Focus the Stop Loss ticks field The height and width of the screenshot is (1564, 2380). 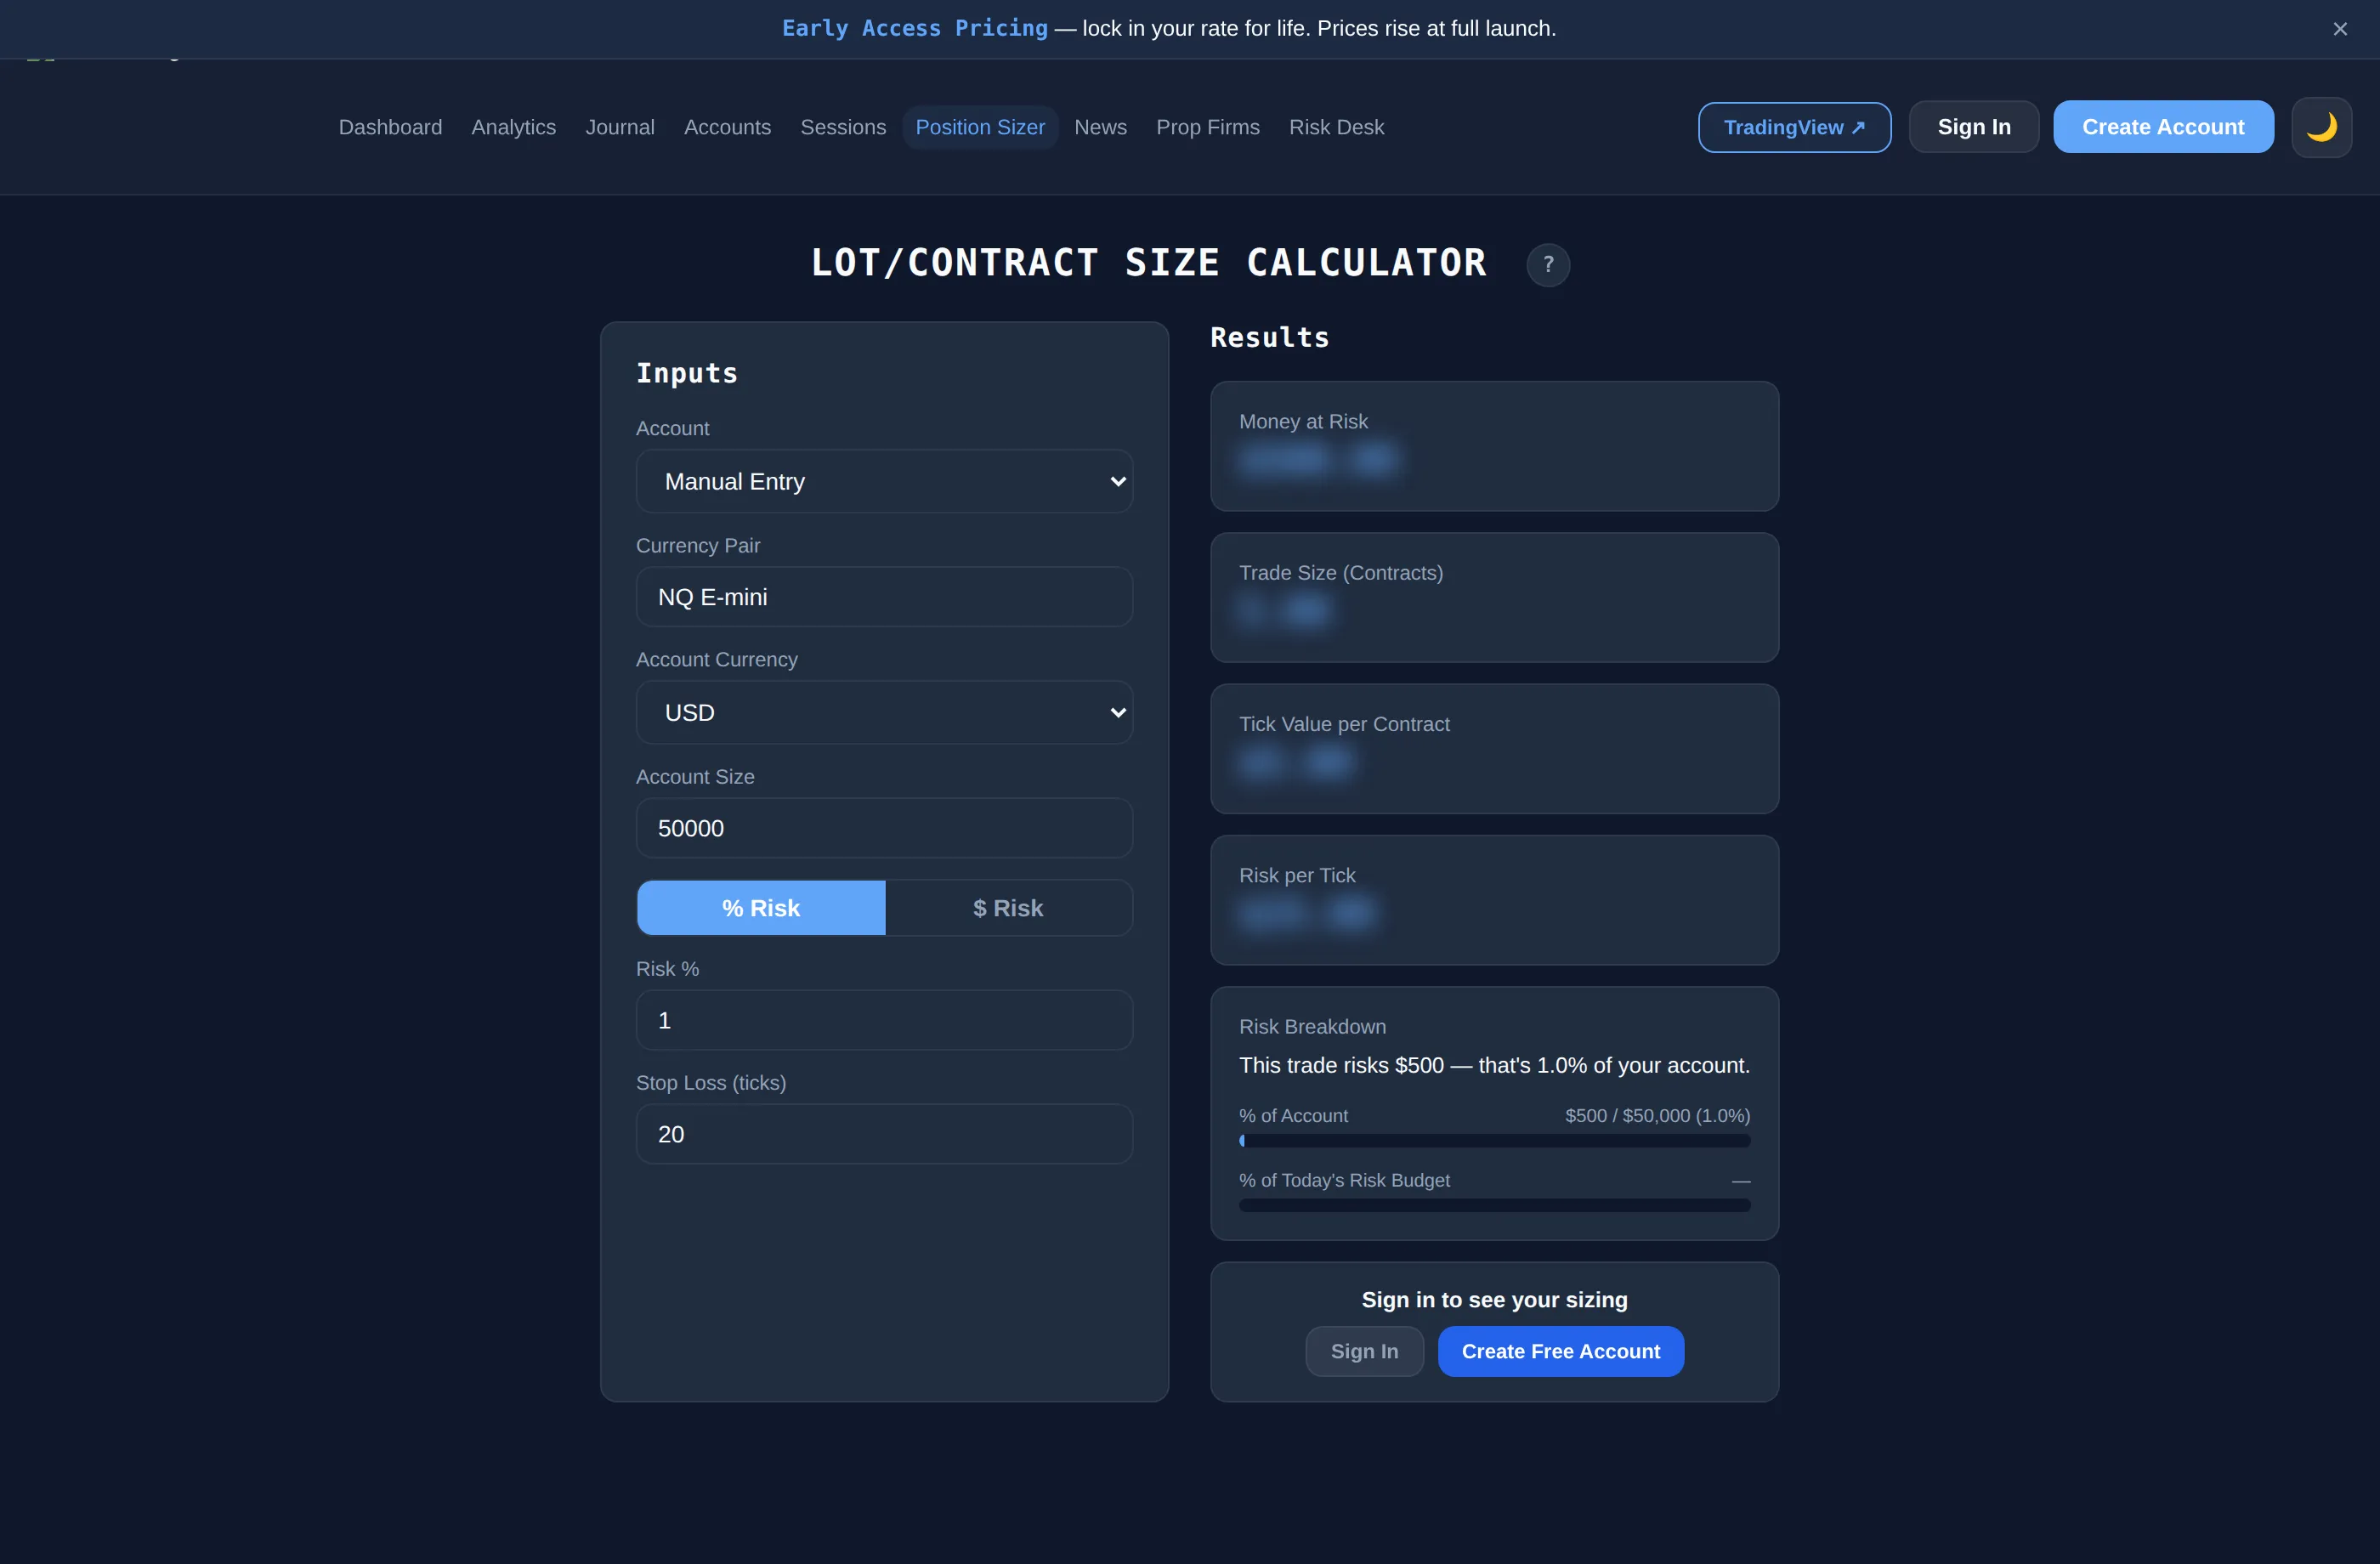[x=884, y=1134]
